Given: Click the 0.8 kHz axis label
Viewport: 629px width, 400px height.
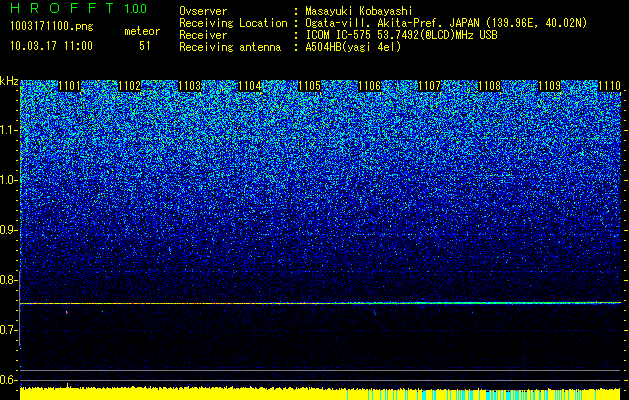Looking at the screenshot, I should tap(8, 280).
